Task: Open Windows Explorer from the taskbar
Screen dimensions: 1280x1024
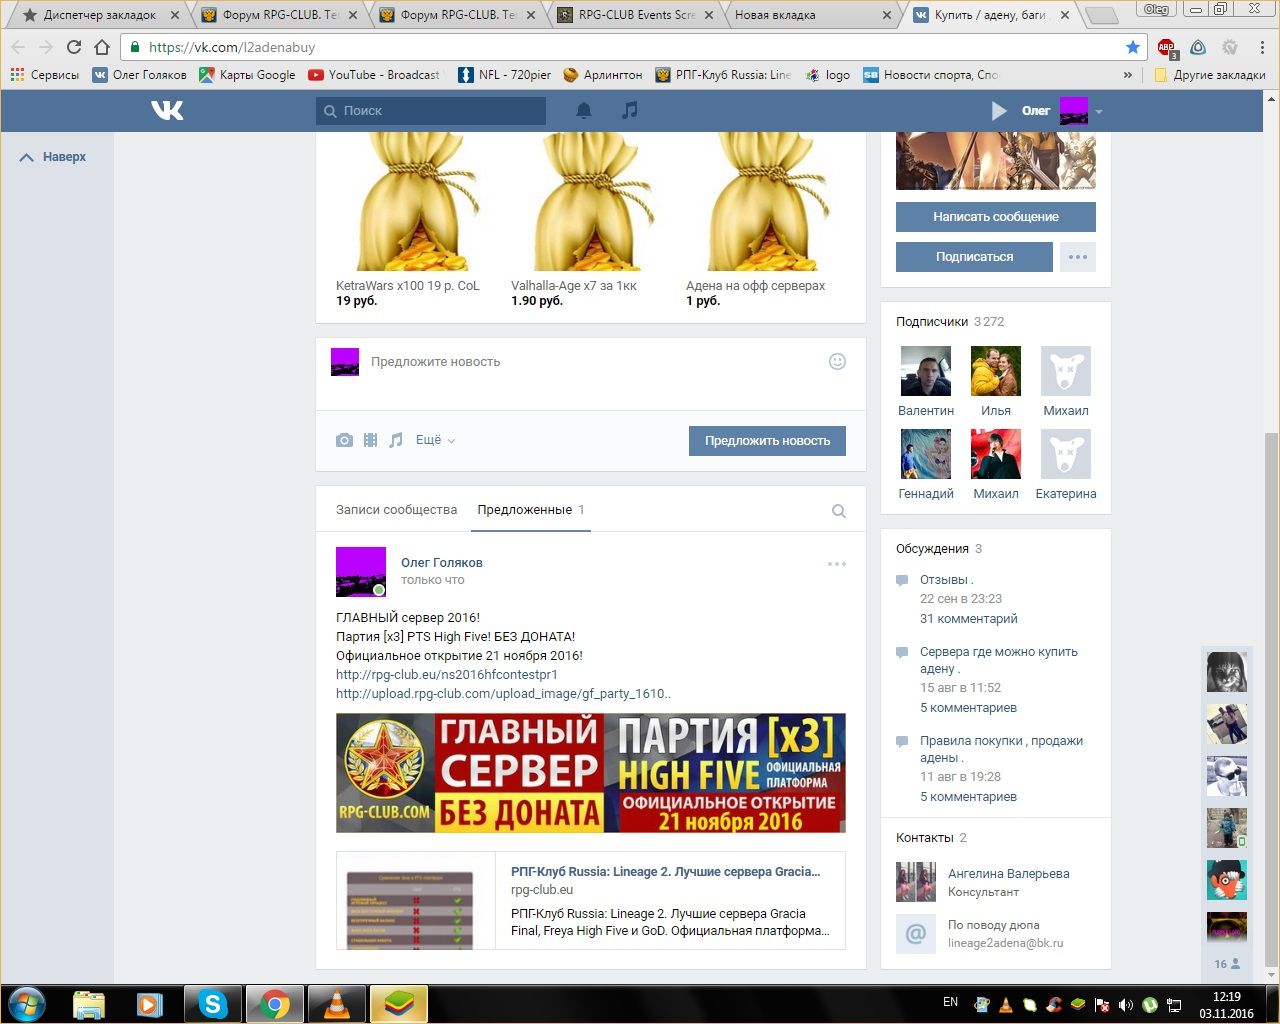Action: coord(89,1003)
